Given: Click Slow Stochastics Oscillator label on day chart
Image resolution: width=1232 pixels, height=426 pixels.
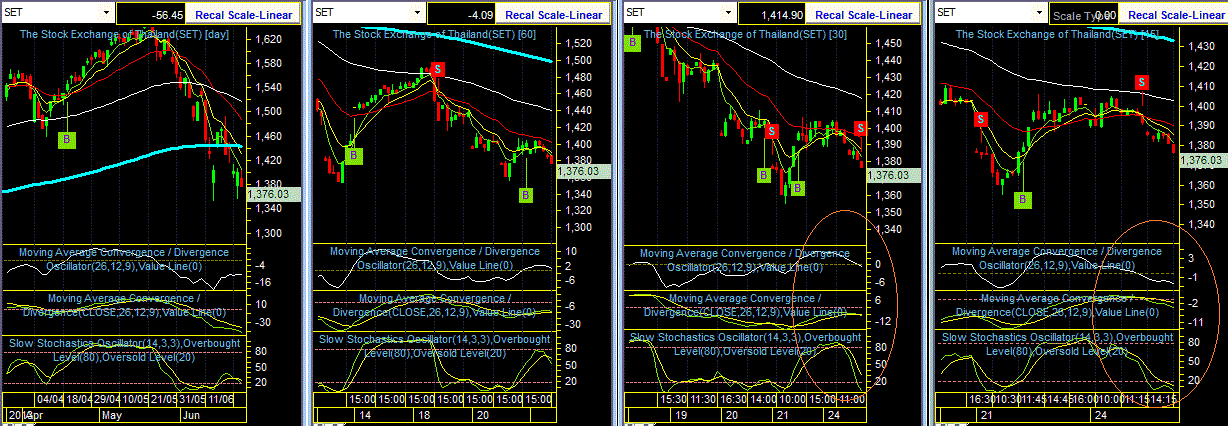Looking at the screenshot, I should coord(123,348).
